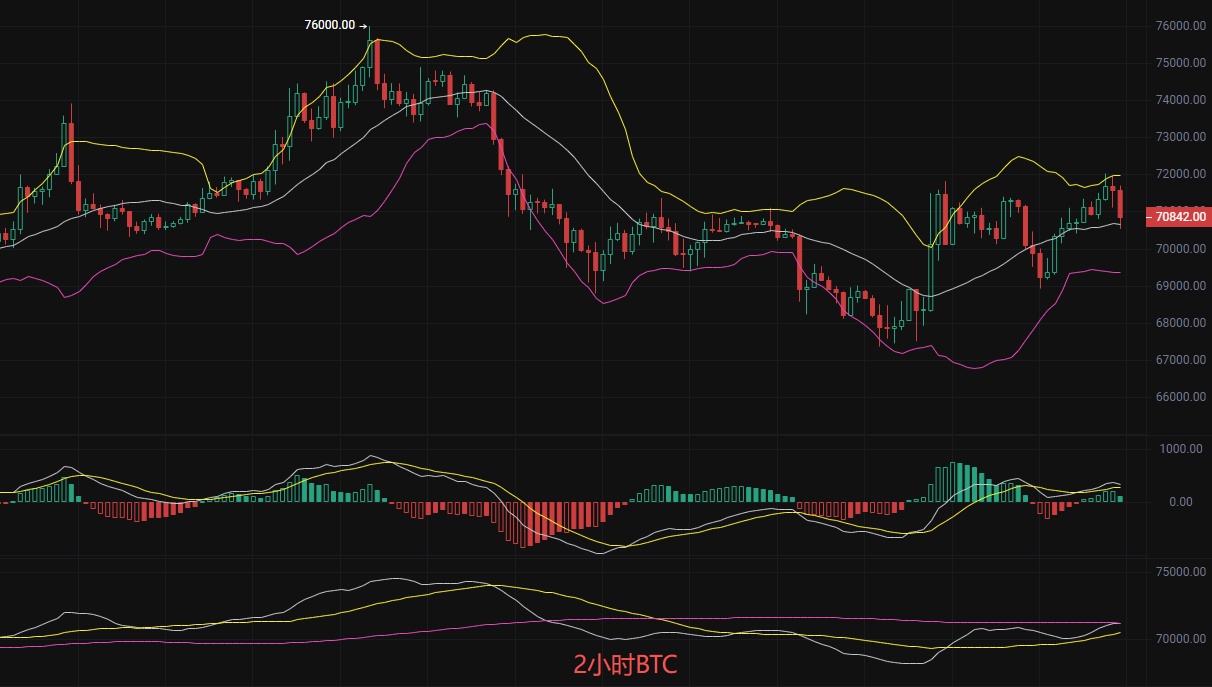
Task: Click the 76000.00 high annotation with arrow
Action: click(x=335, y=25)
